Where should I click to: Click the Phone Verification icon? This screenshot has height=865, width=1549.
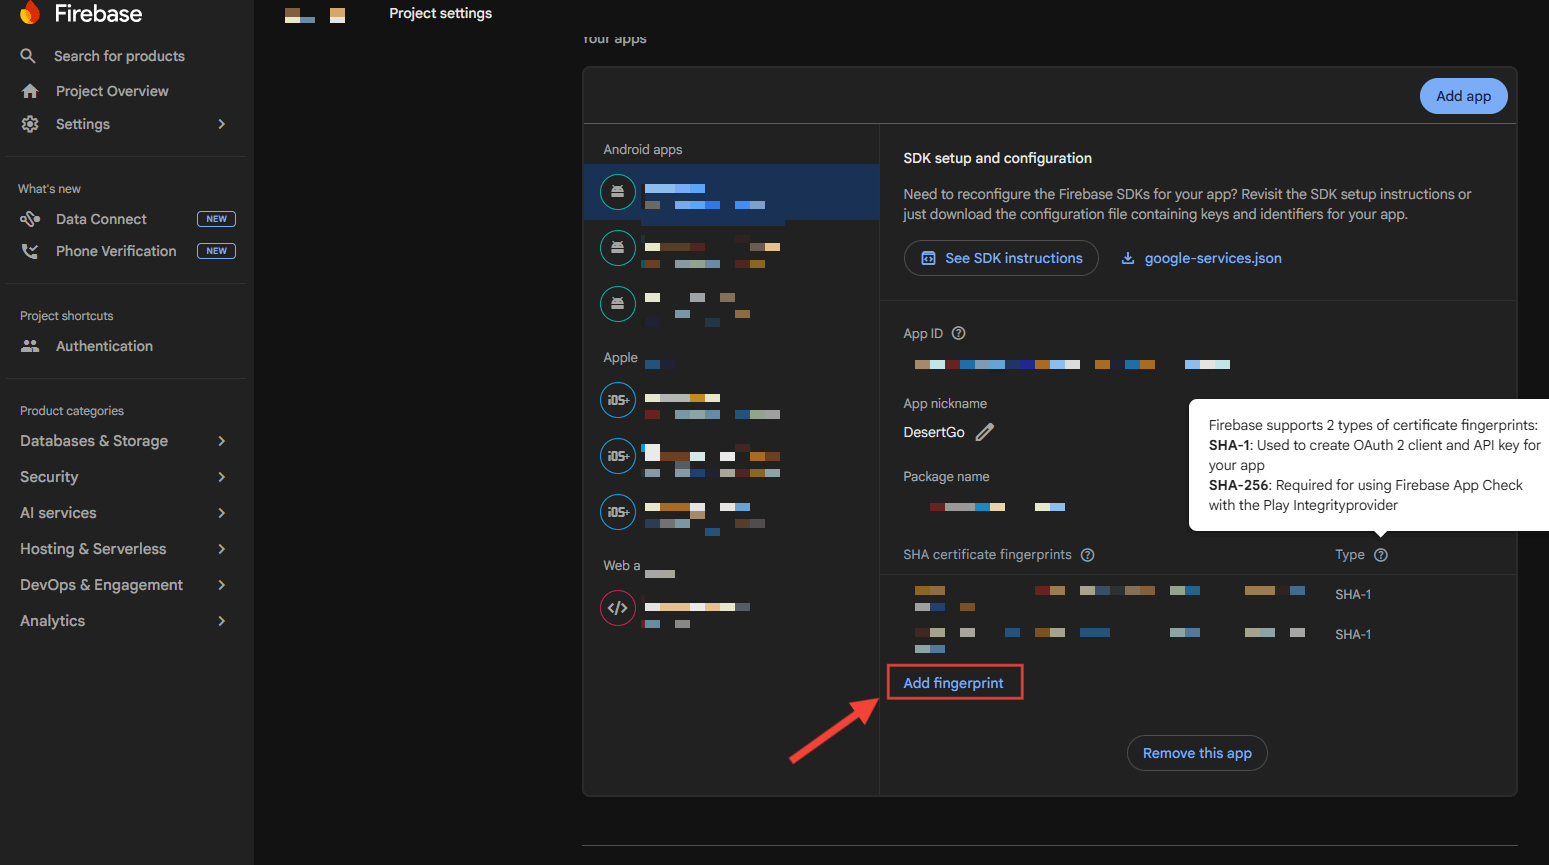pos(30,251)
